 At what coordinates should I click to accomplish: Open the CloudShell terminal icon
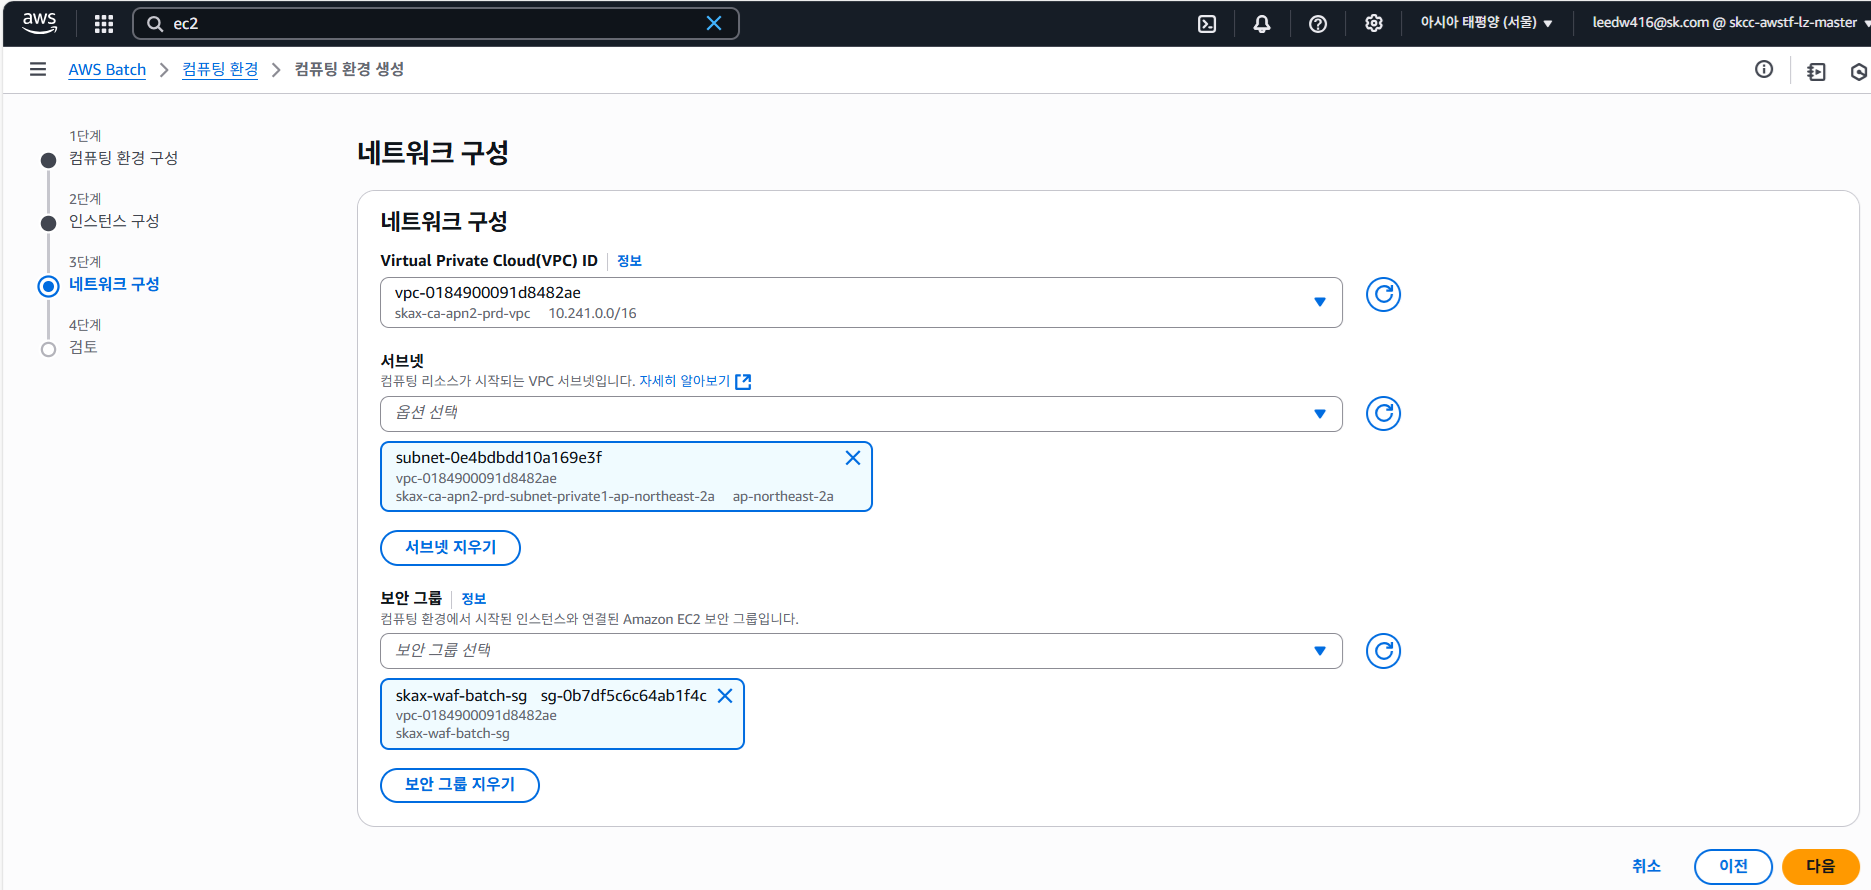pyautogui.click(x=1207, y=24)
